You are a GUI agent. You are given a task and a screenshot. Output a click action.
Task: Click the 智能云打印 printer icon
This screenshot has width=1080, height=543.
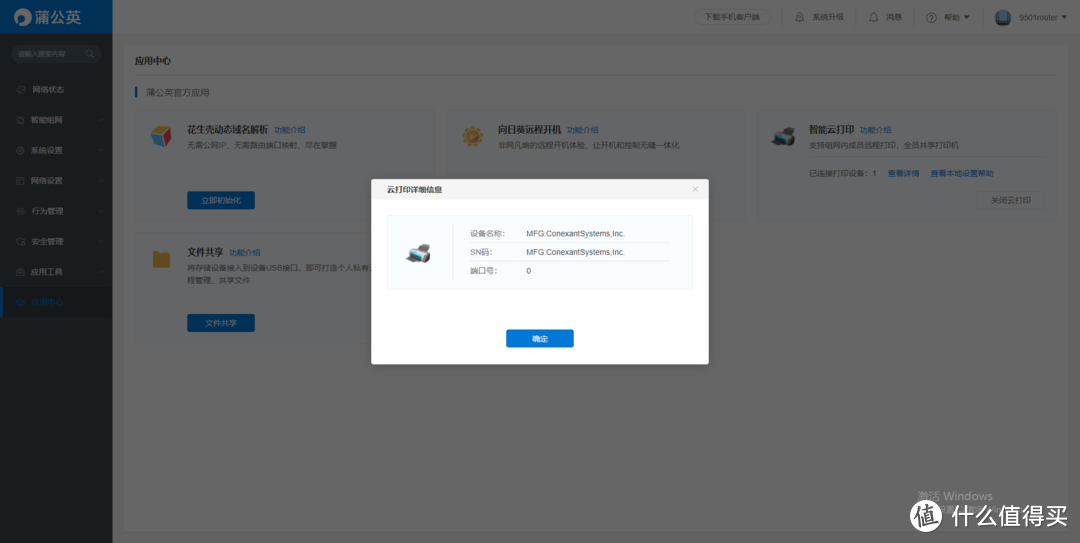[x=783, y=136]
